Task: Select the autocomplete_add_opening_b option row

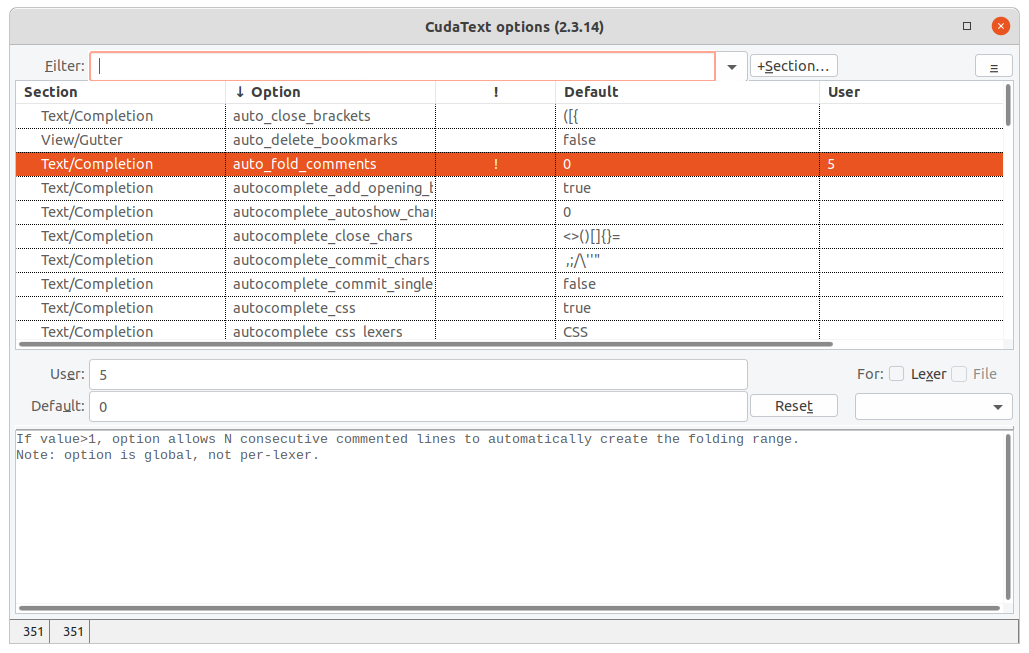Action: pos(509,188)
